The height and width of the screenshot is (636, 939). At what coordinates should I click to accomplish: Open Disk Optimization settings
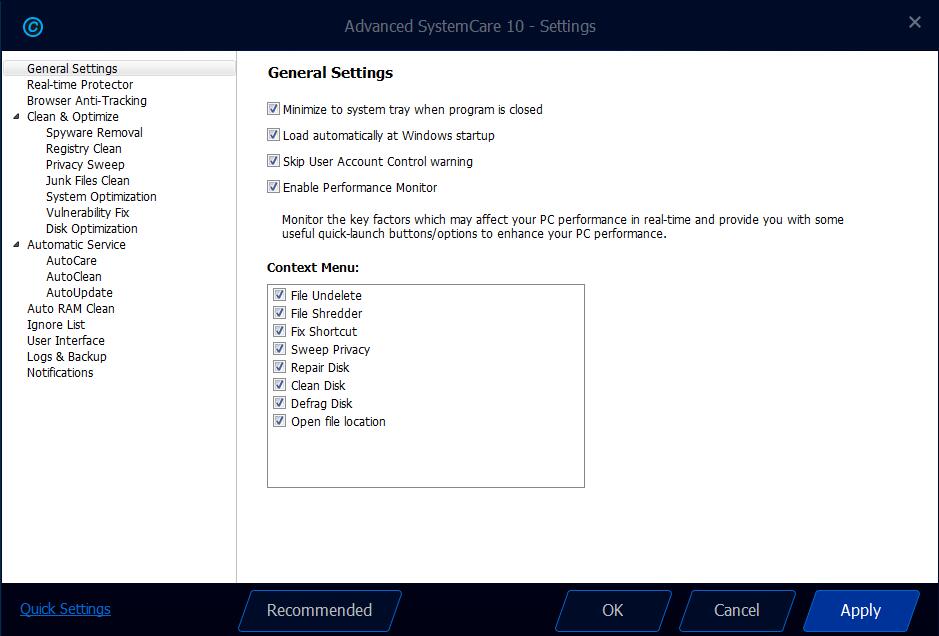[92, 228]
